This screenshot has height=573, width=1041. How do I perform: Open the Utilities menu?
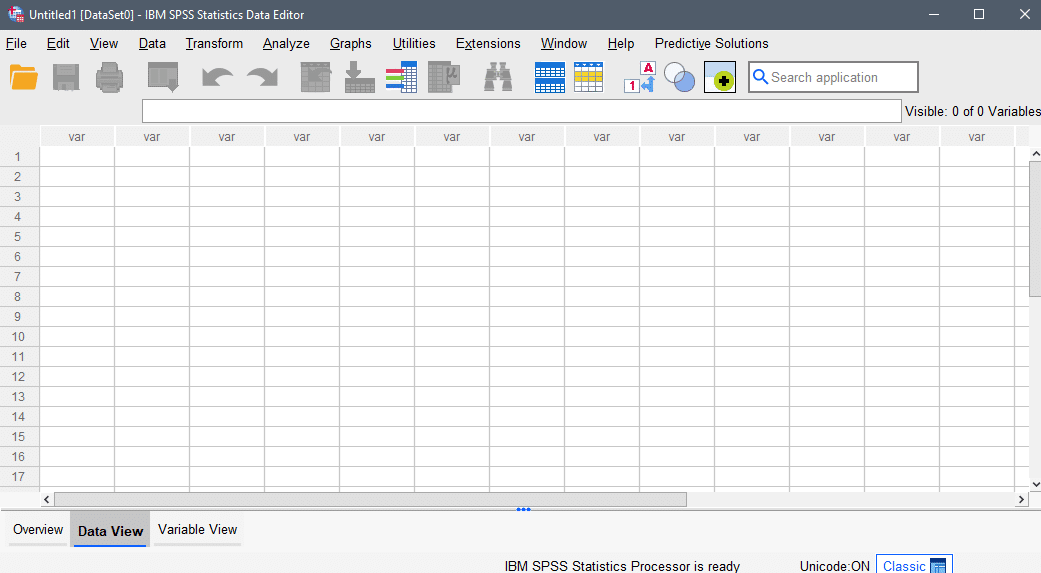pyautogui.click(x=414, y=44)
